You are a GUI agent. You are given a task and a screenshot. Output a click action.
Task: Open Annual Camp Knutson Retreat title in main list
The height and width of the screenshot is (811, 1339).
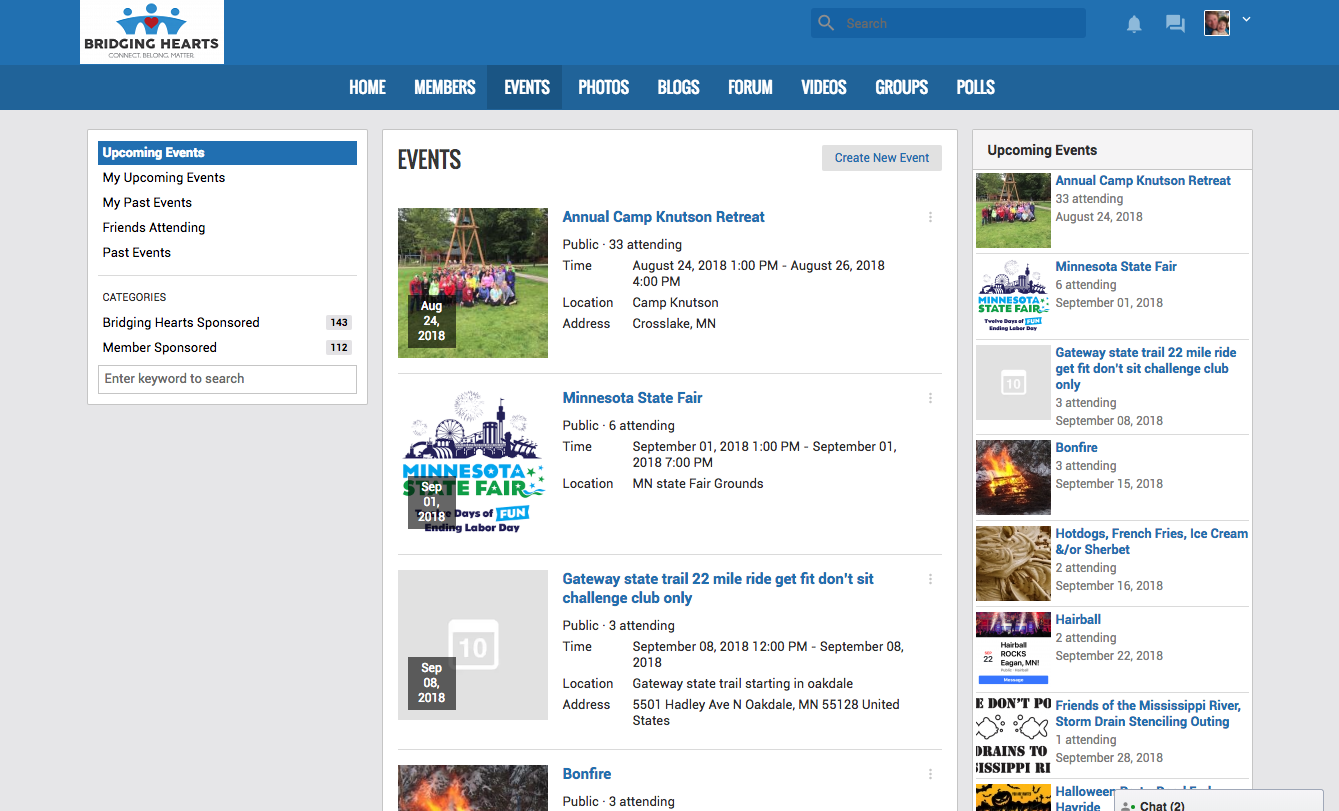pyautogui.click(x=663, y=217)
